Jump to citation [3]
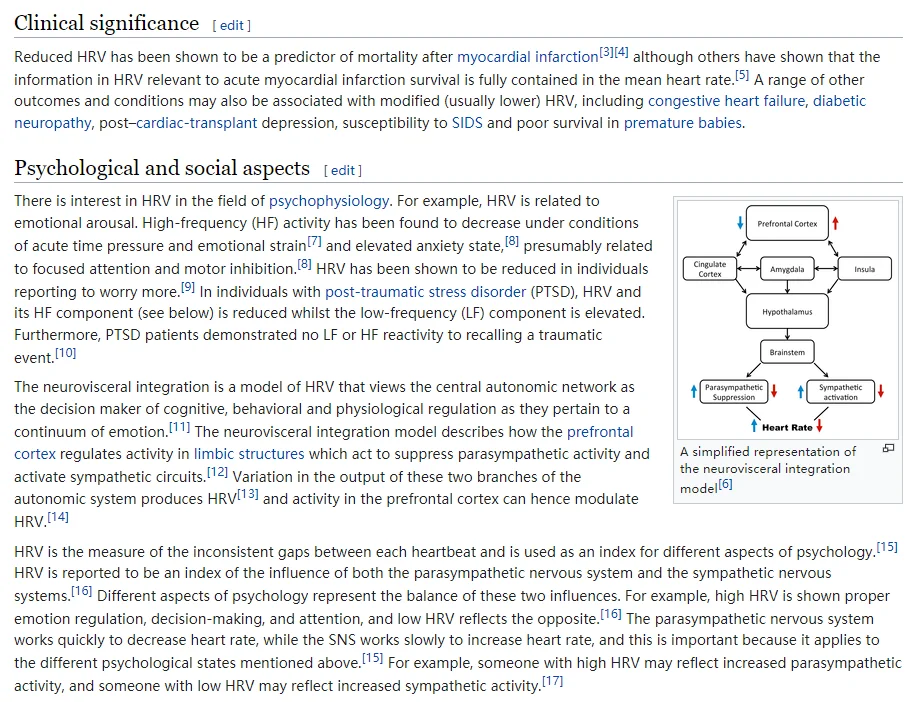The height and width of the screenshot is (702, 916). tap(606, 52)
